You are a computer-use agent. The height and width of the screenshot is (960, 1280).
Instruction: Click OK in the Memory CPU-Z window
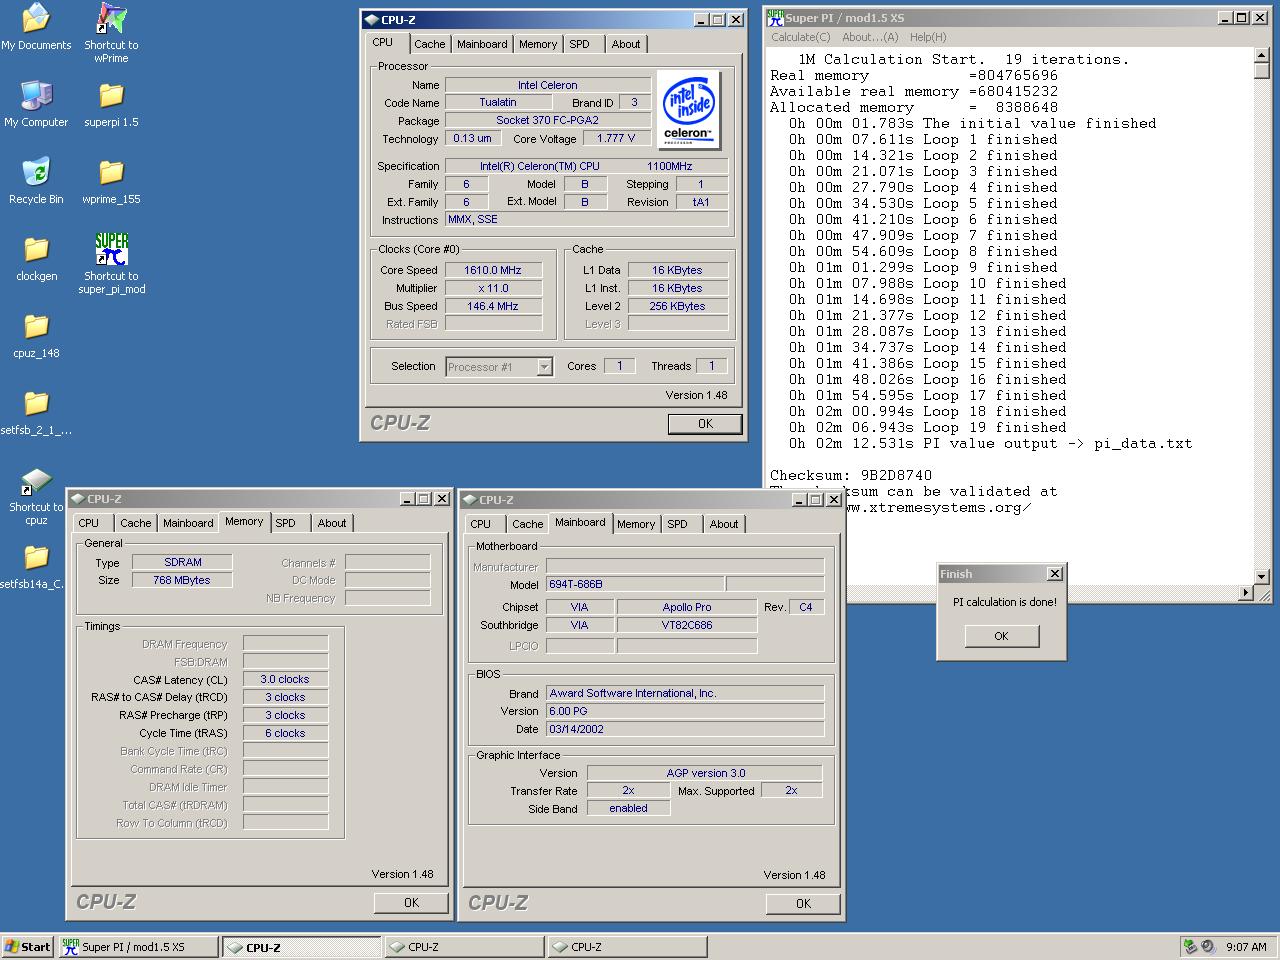click(x=411, y=903)
